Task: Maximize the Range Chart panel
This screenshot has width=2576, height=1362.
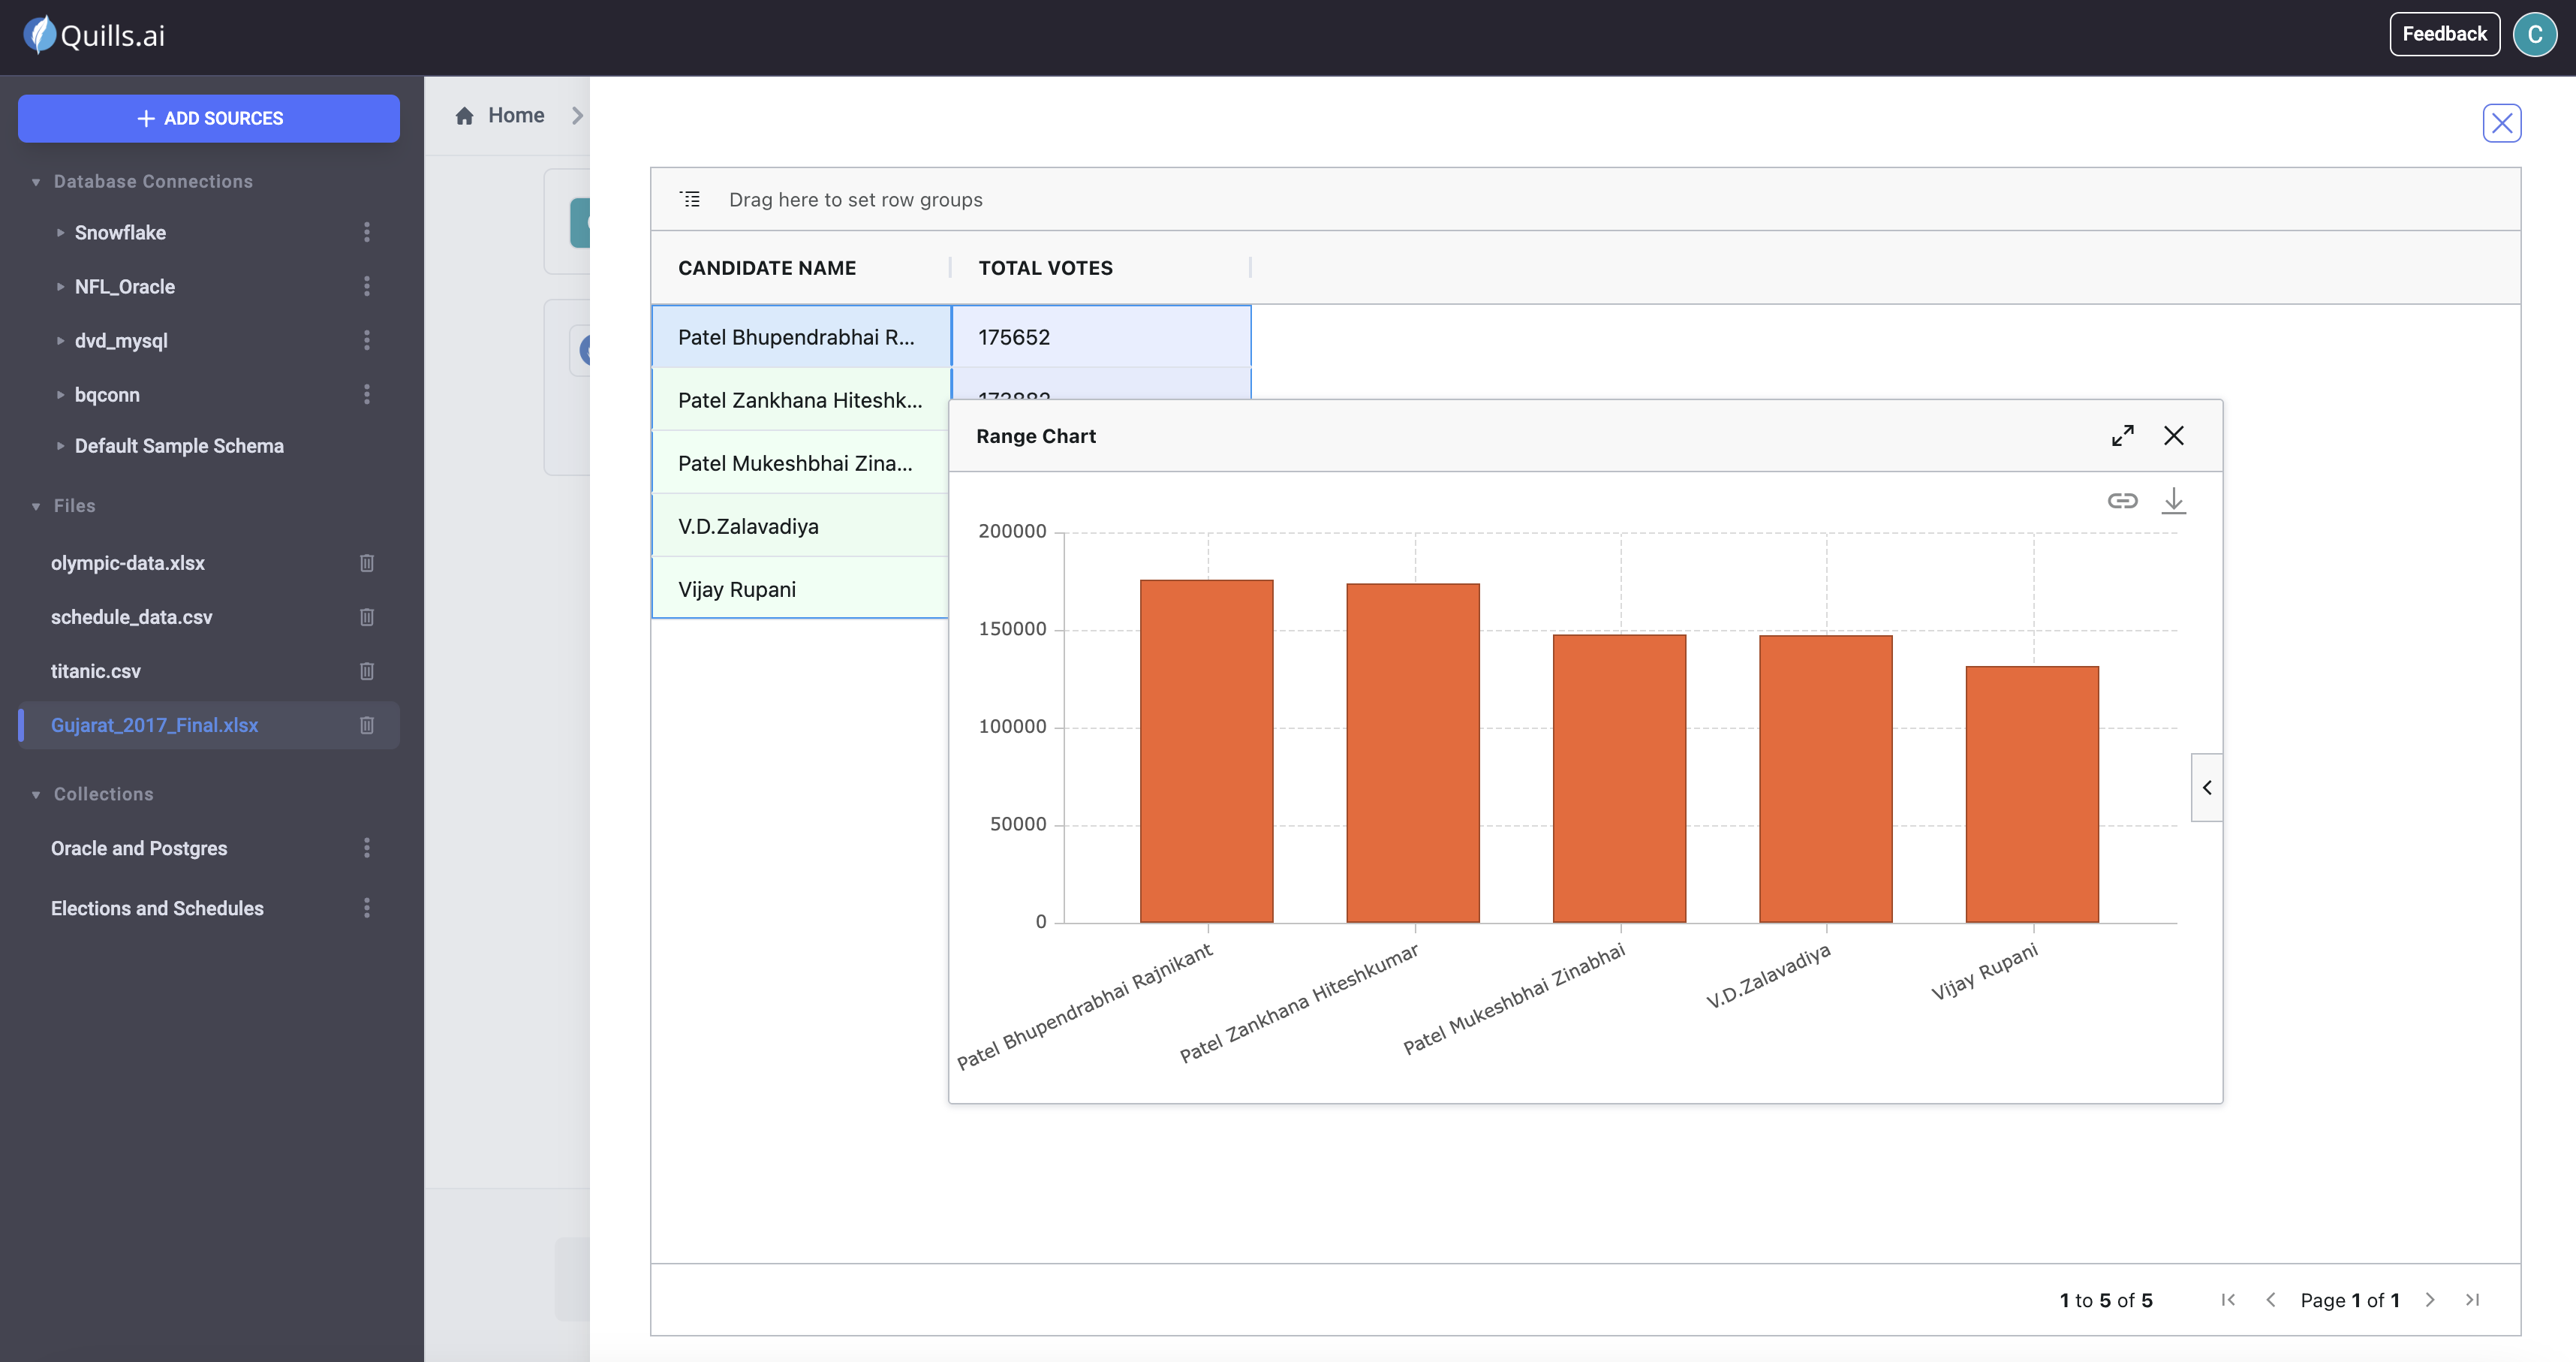Action: click(x=2122, y=436)
